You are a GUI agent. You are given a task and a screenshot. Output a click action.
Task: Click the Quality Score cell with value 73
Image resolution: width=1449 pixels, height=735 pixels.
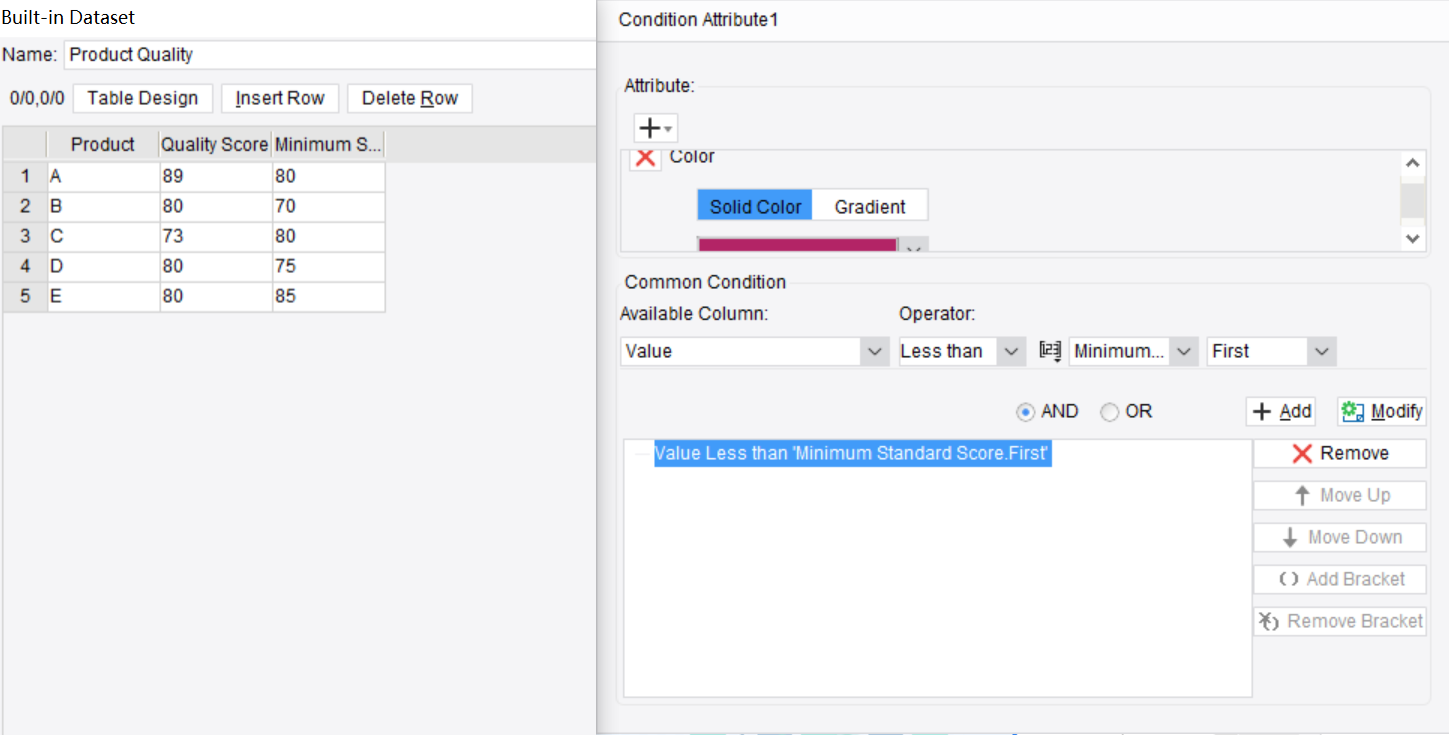point(216,236)
